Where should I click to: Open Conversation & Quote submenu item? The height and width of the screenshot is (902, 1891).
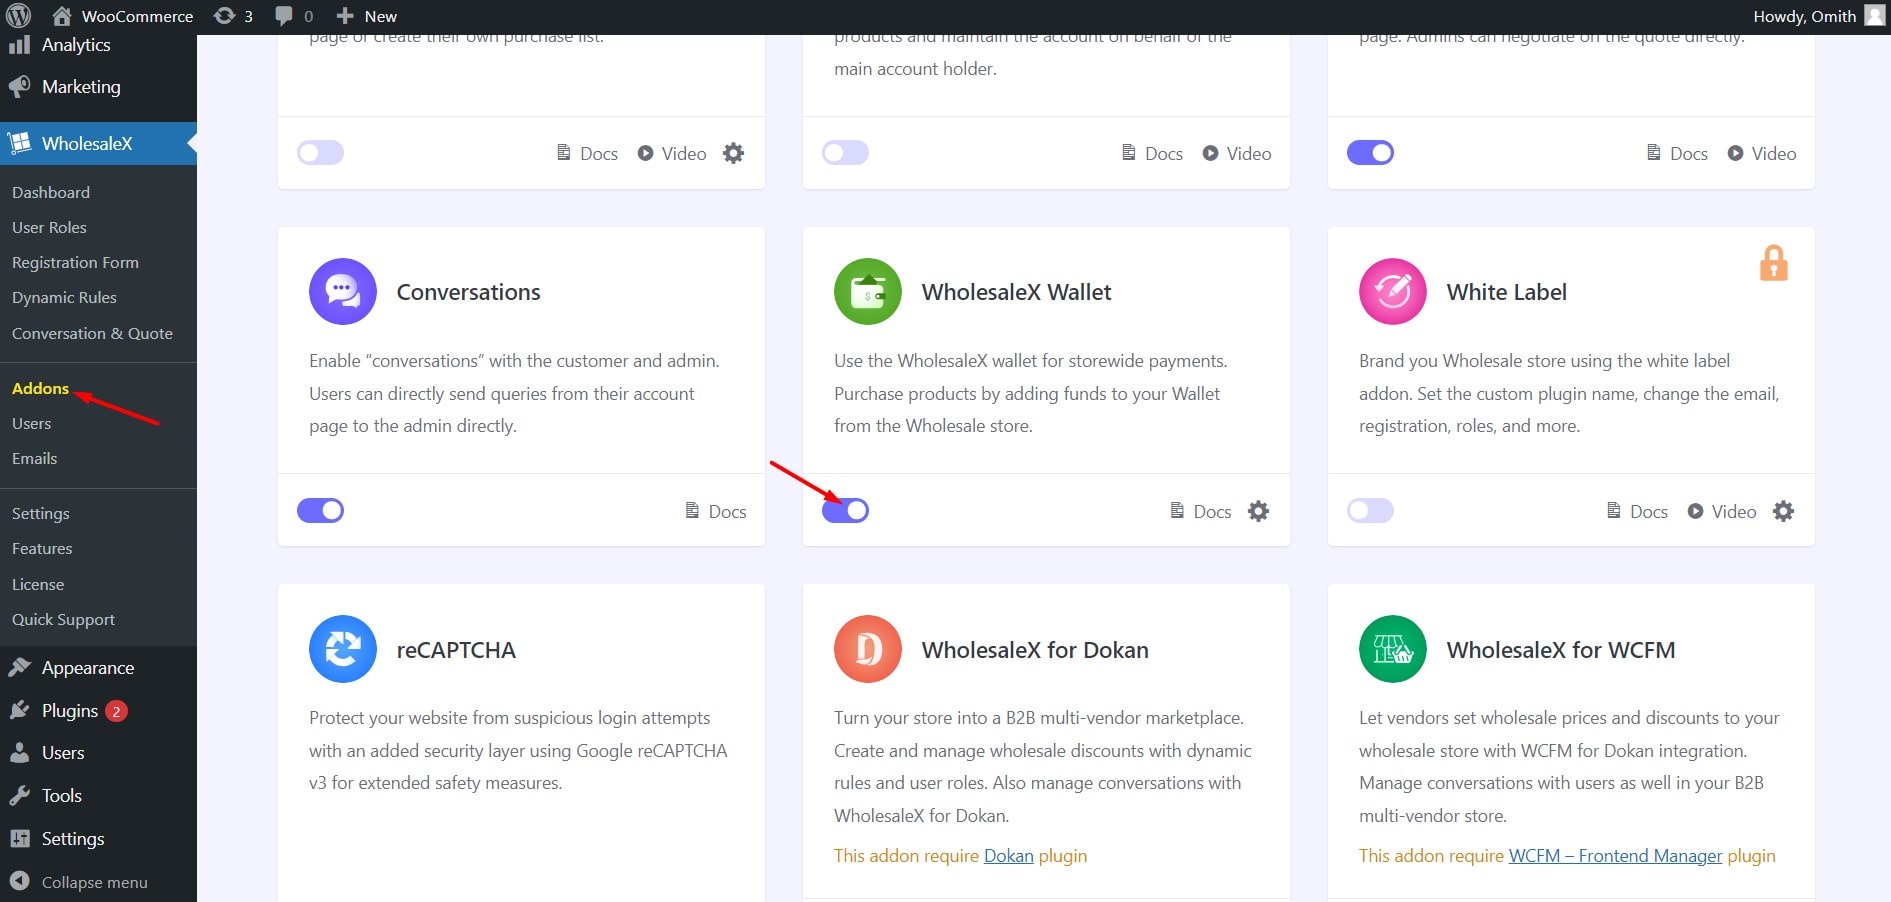tap(92, 333)
